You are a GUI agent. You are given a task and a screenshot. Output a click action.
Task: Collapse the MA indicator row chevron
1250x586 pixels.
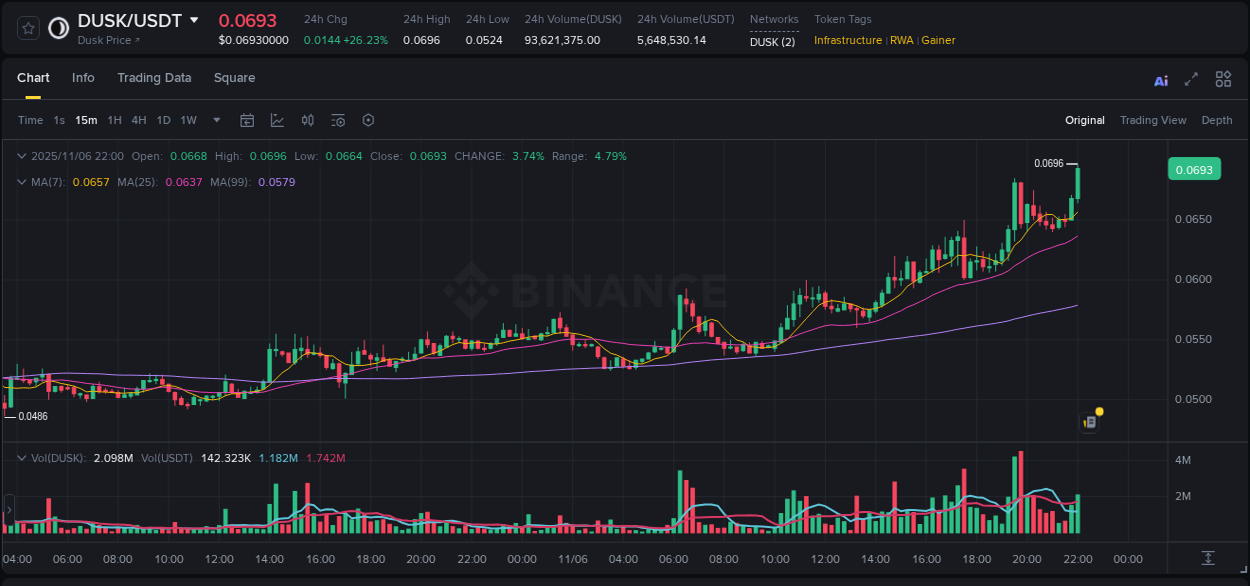pyautogui.click(x=20, y=183)
